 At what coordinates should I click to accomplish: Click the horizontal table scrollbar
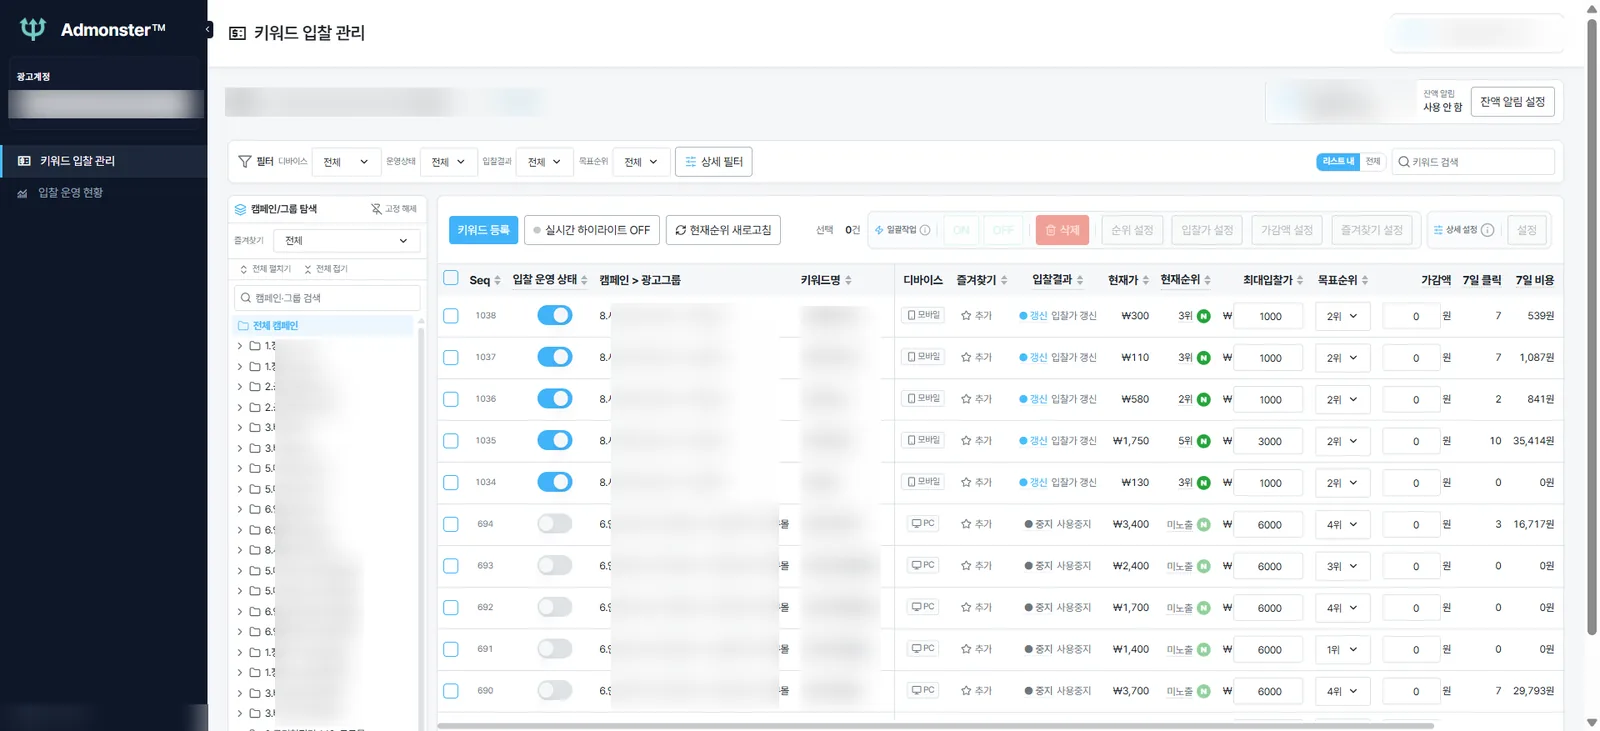coord(935,725)
